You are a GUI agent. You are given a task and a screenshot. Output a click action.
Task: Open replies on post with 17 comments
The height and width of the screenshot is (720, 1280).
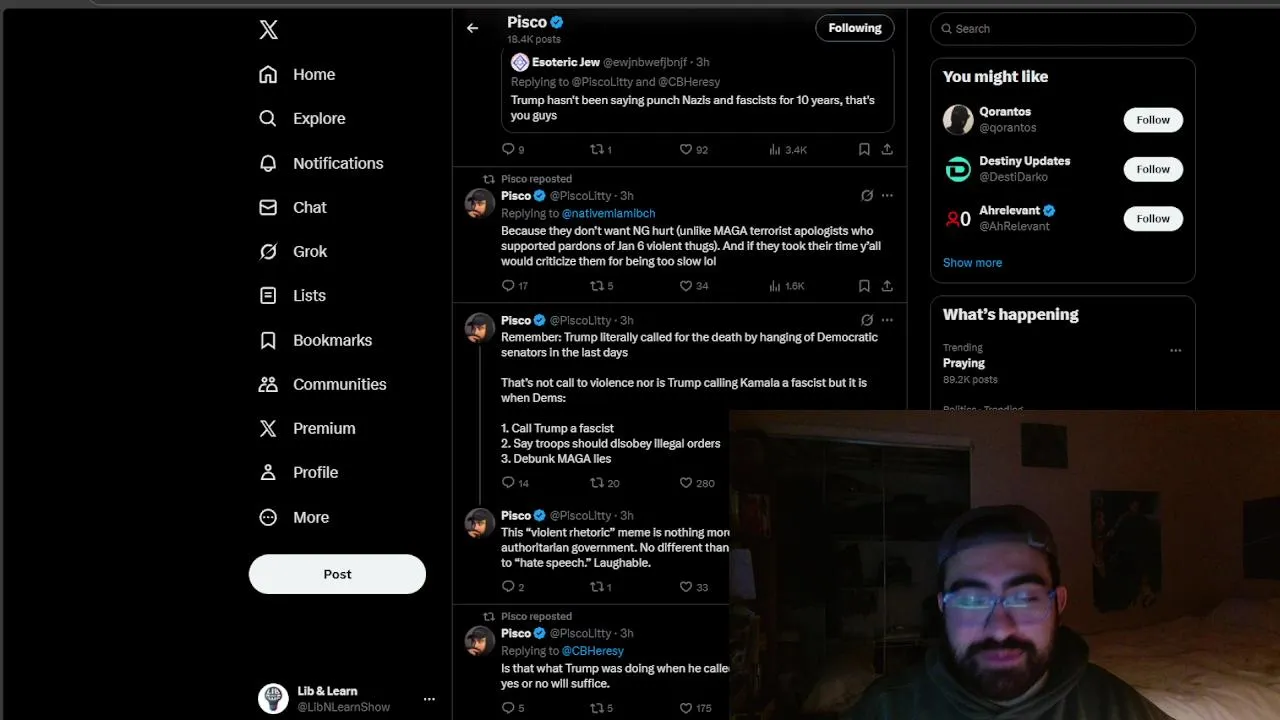[x=515, y=286]
